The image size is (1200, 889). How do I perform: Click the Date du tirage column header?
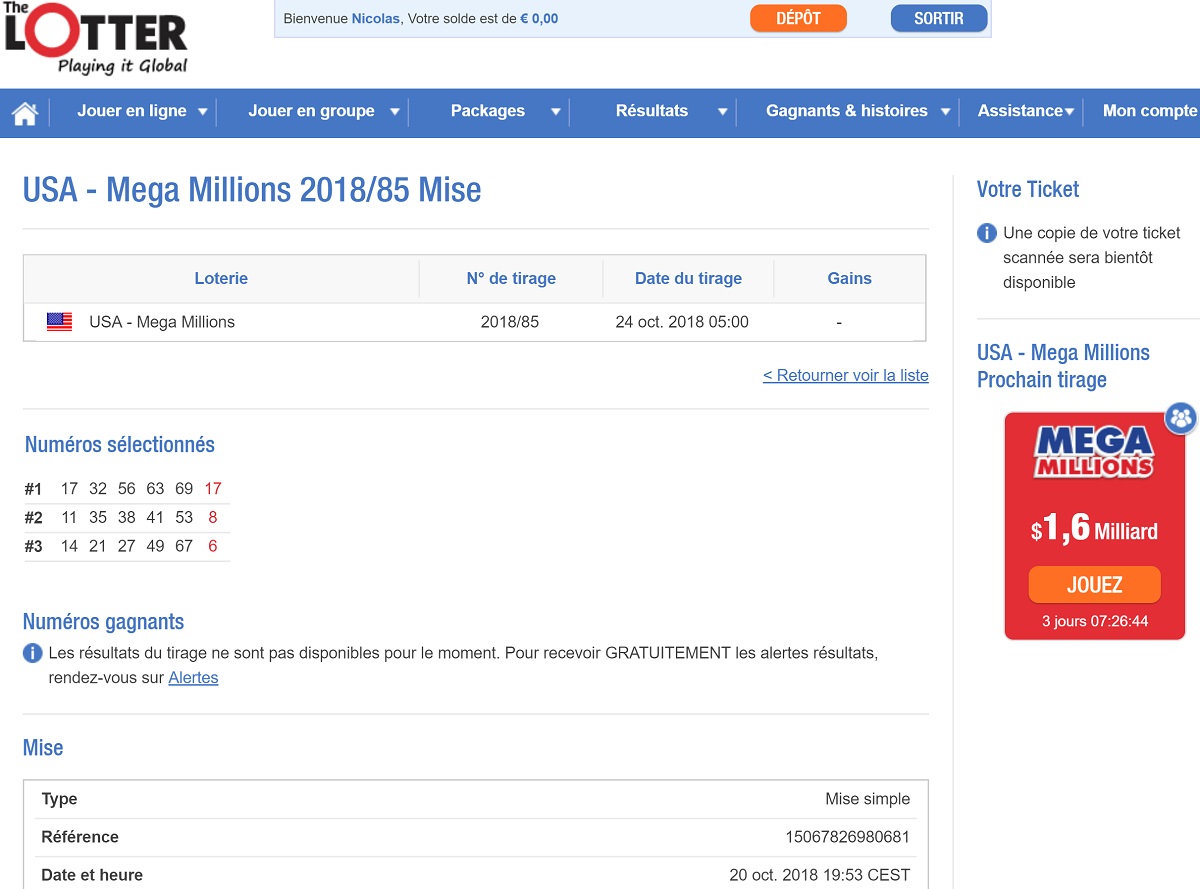[x=688, y=279]
